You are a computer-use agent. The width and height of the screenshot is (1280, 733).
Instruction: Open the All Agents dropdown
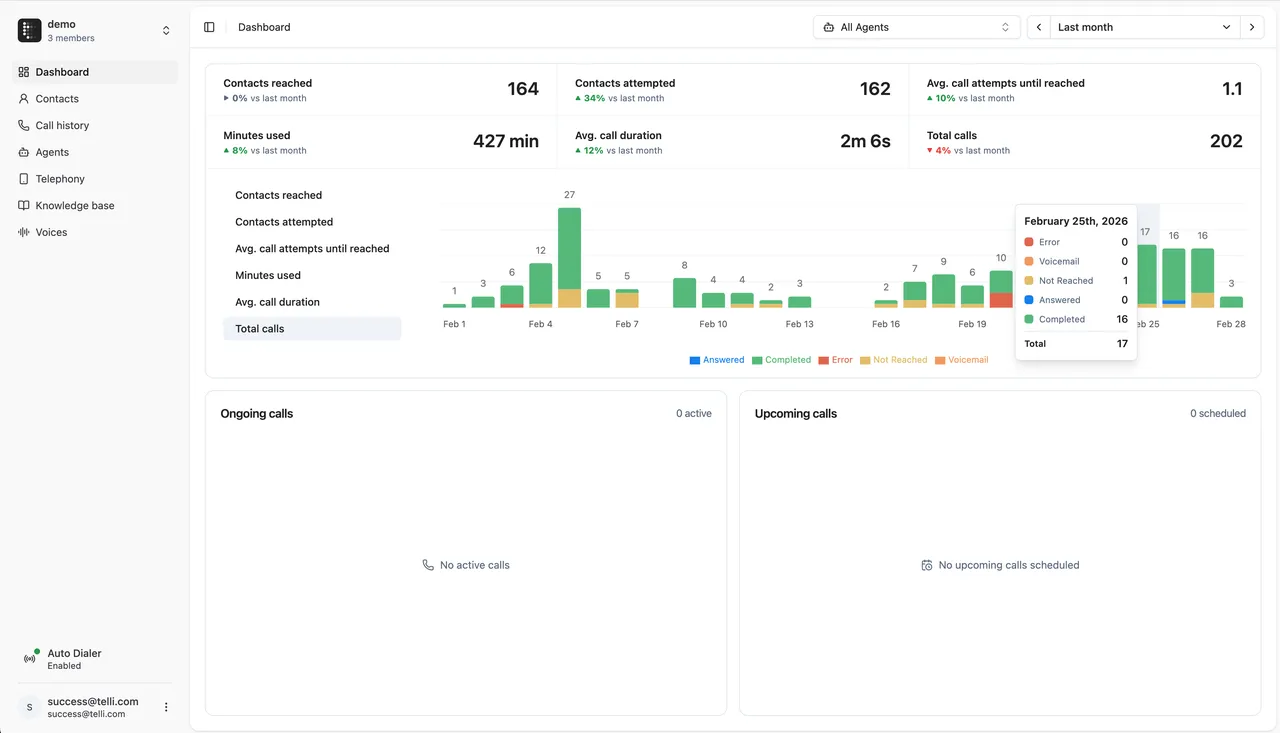(917, 27)
